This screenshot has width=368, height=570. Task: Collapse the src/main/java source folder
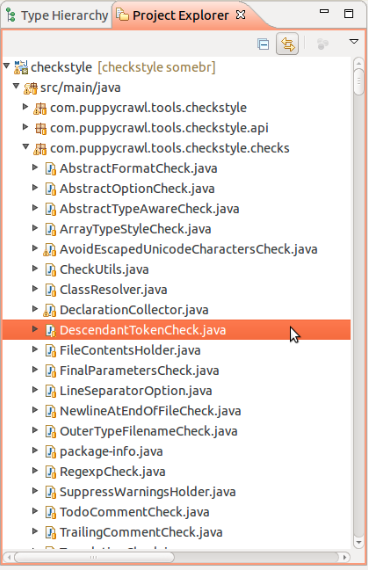[16, 86]
